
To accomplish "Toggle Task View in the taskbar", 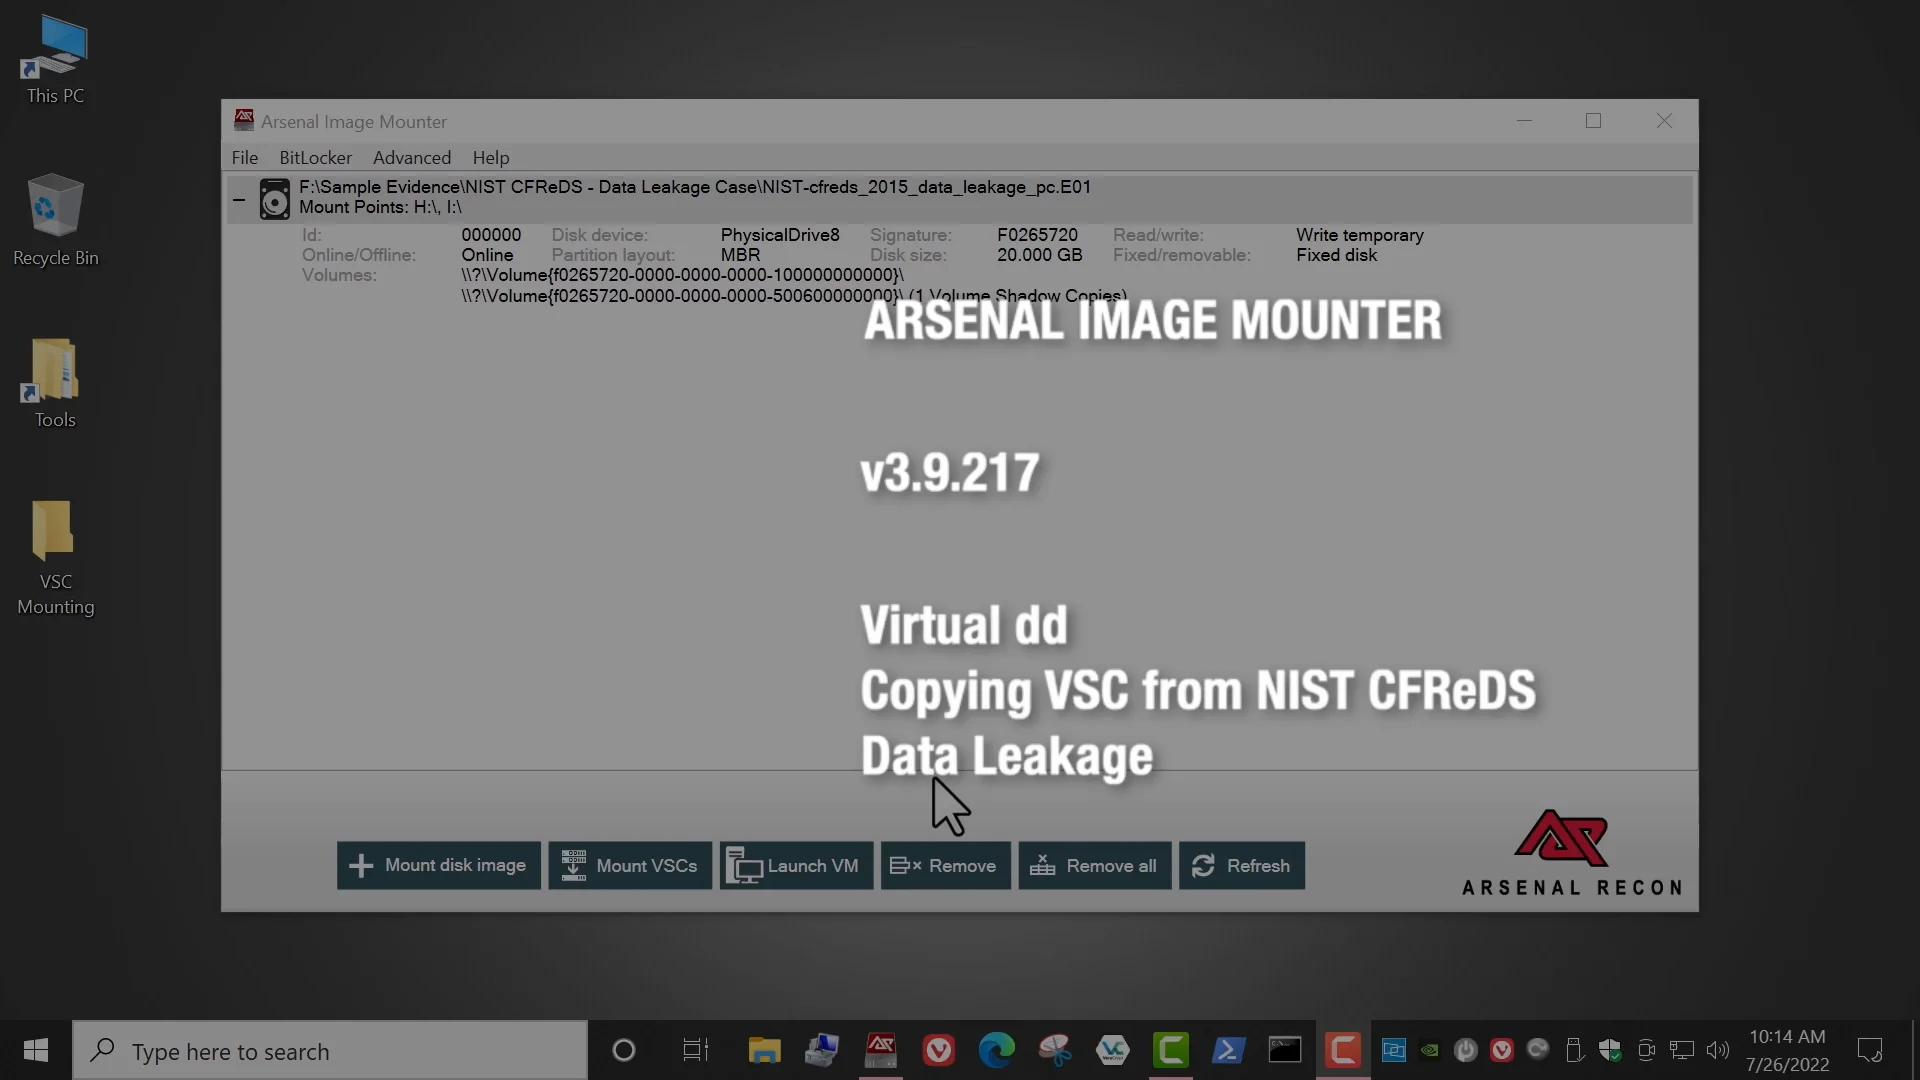I will coord(695,1050).
